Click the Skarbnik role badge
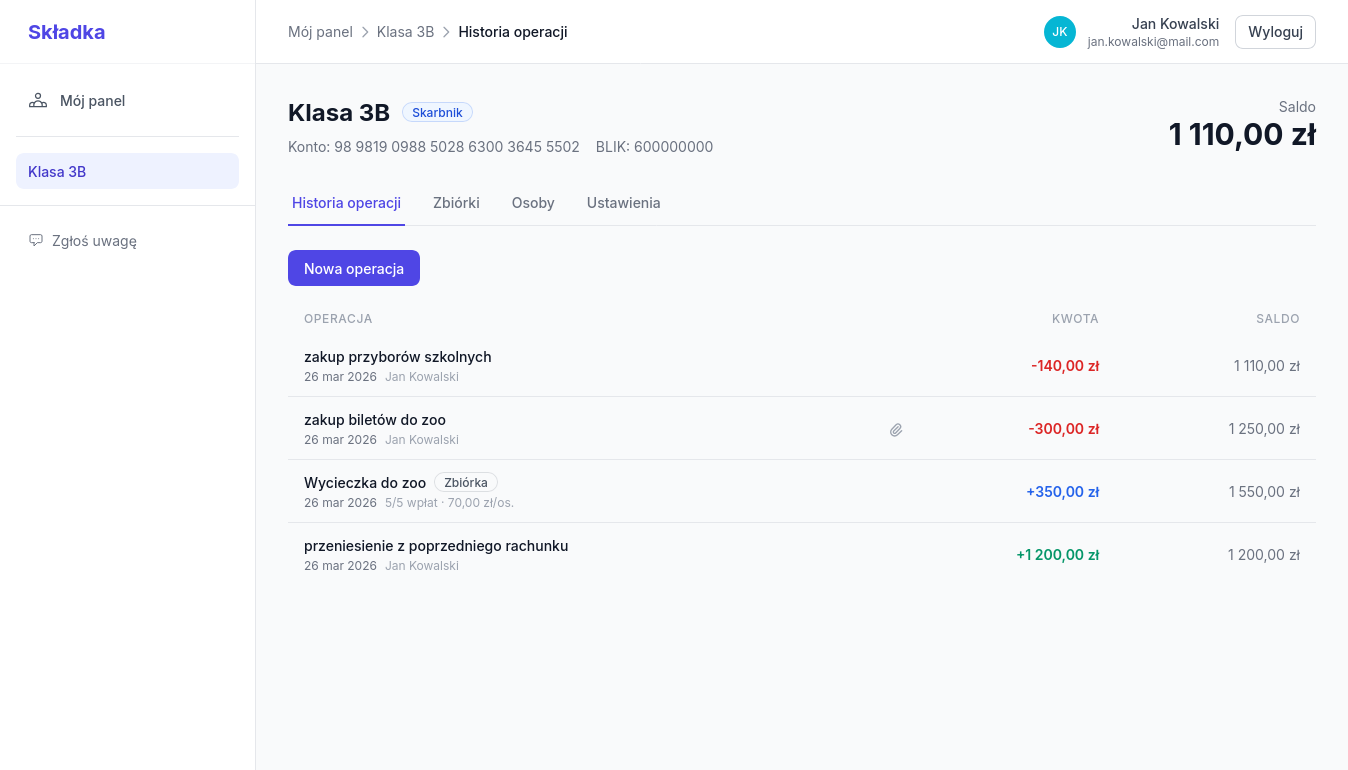The width and height of the screenshot is (1348, 770). click(437, 113)
